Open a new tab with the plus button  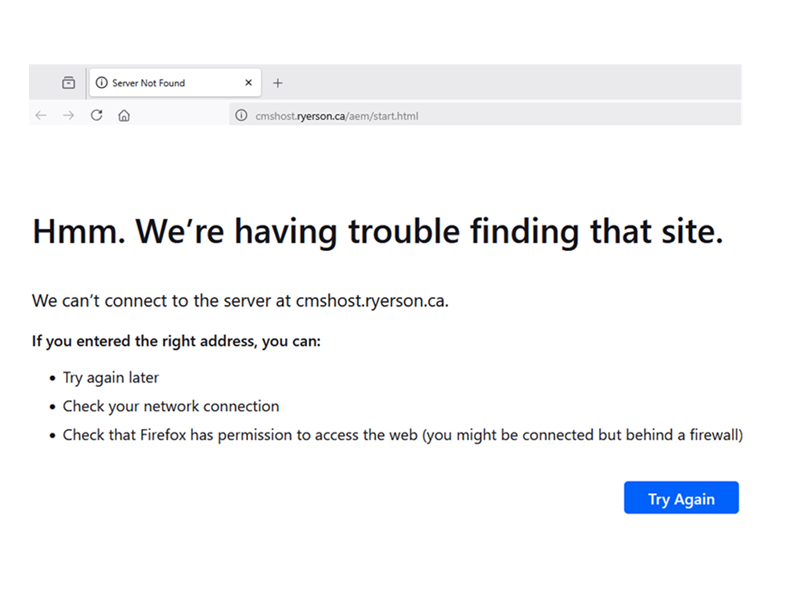click(x=278, y=83)
